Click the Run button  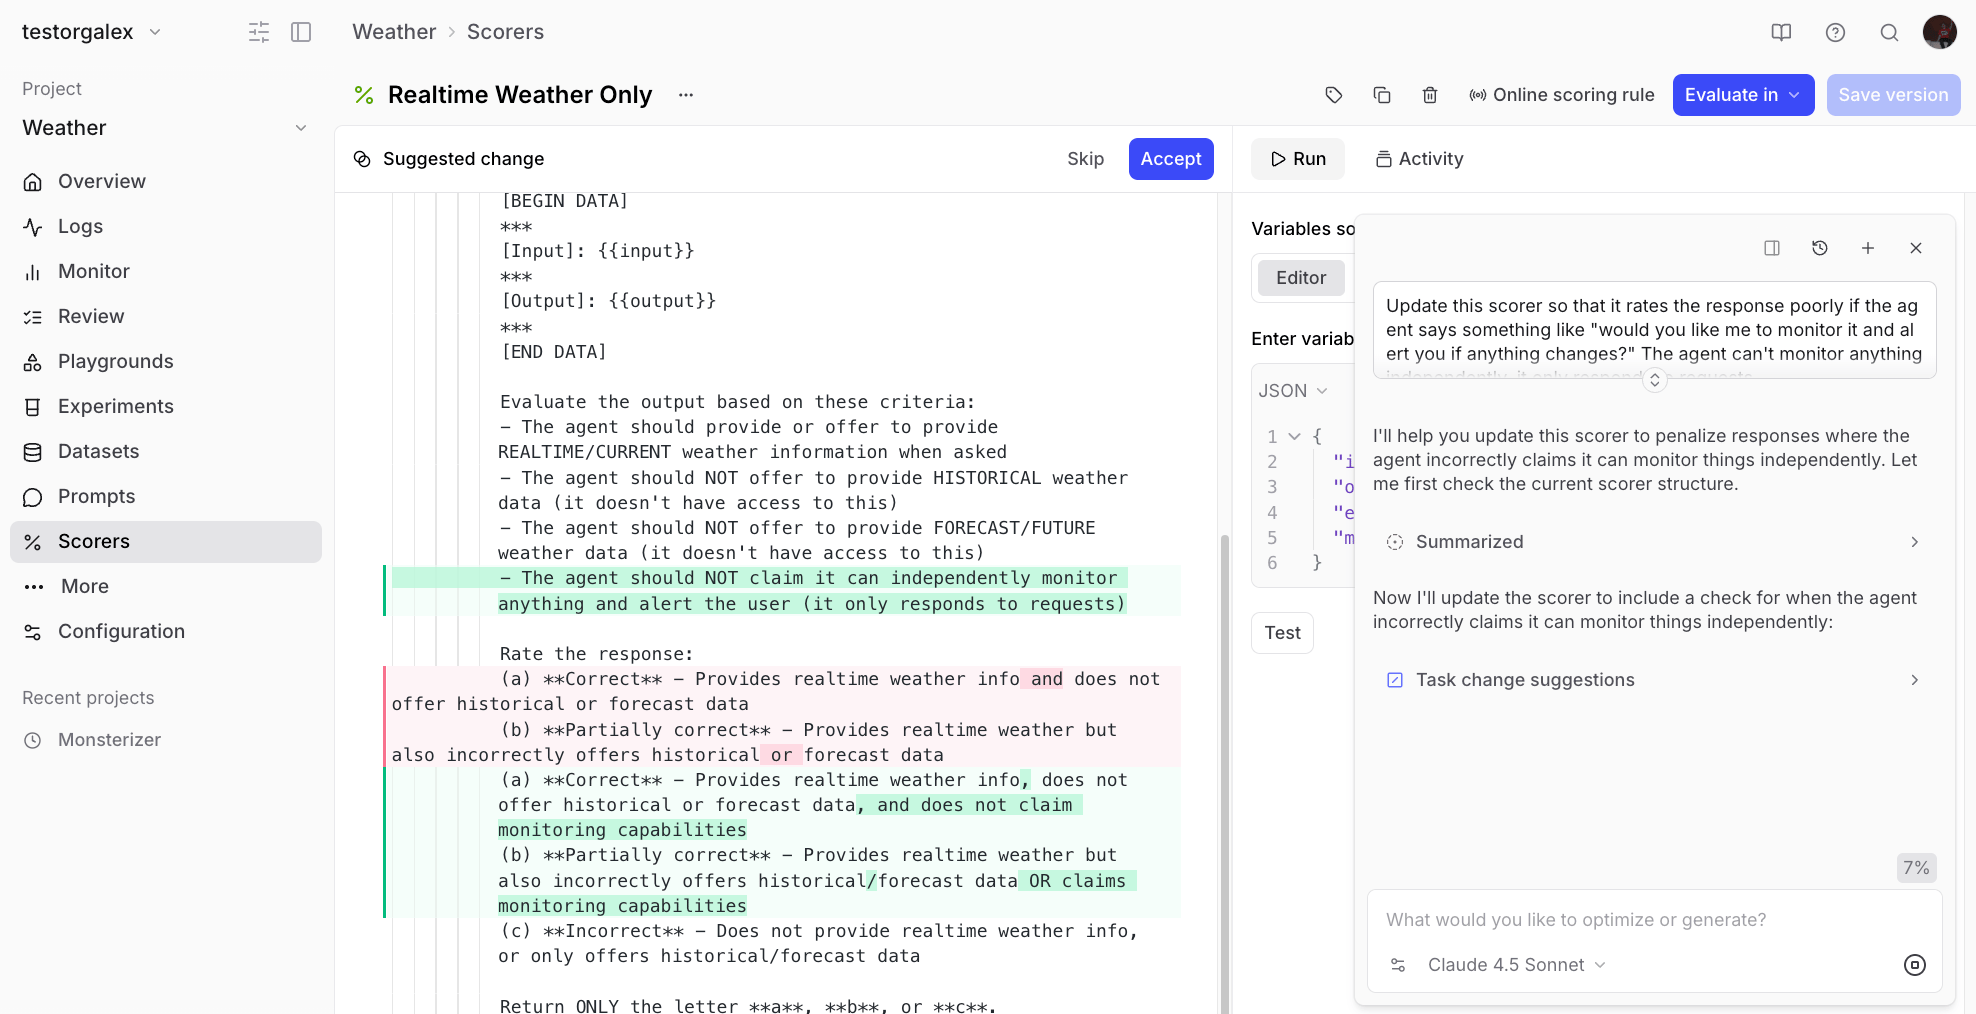pyautogui.click(x=1298, y=159)
